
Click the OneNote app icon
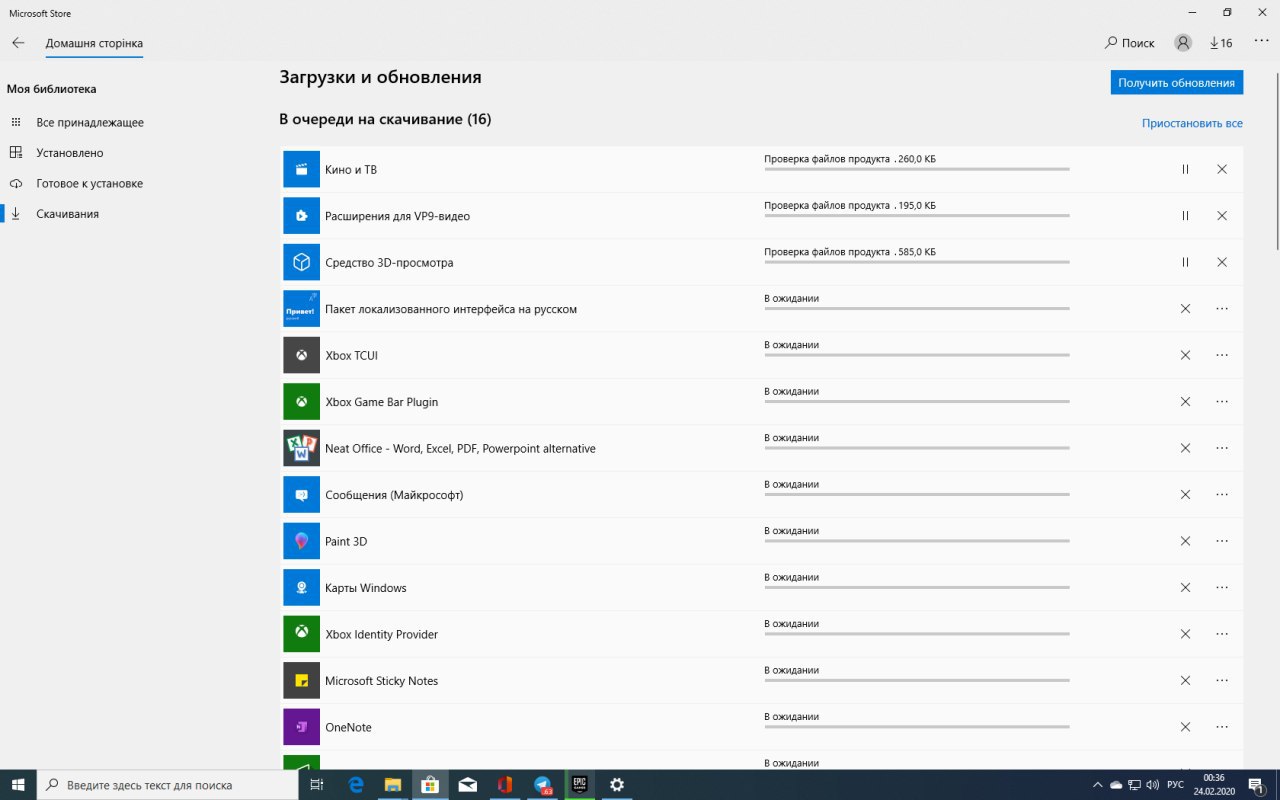301,727
